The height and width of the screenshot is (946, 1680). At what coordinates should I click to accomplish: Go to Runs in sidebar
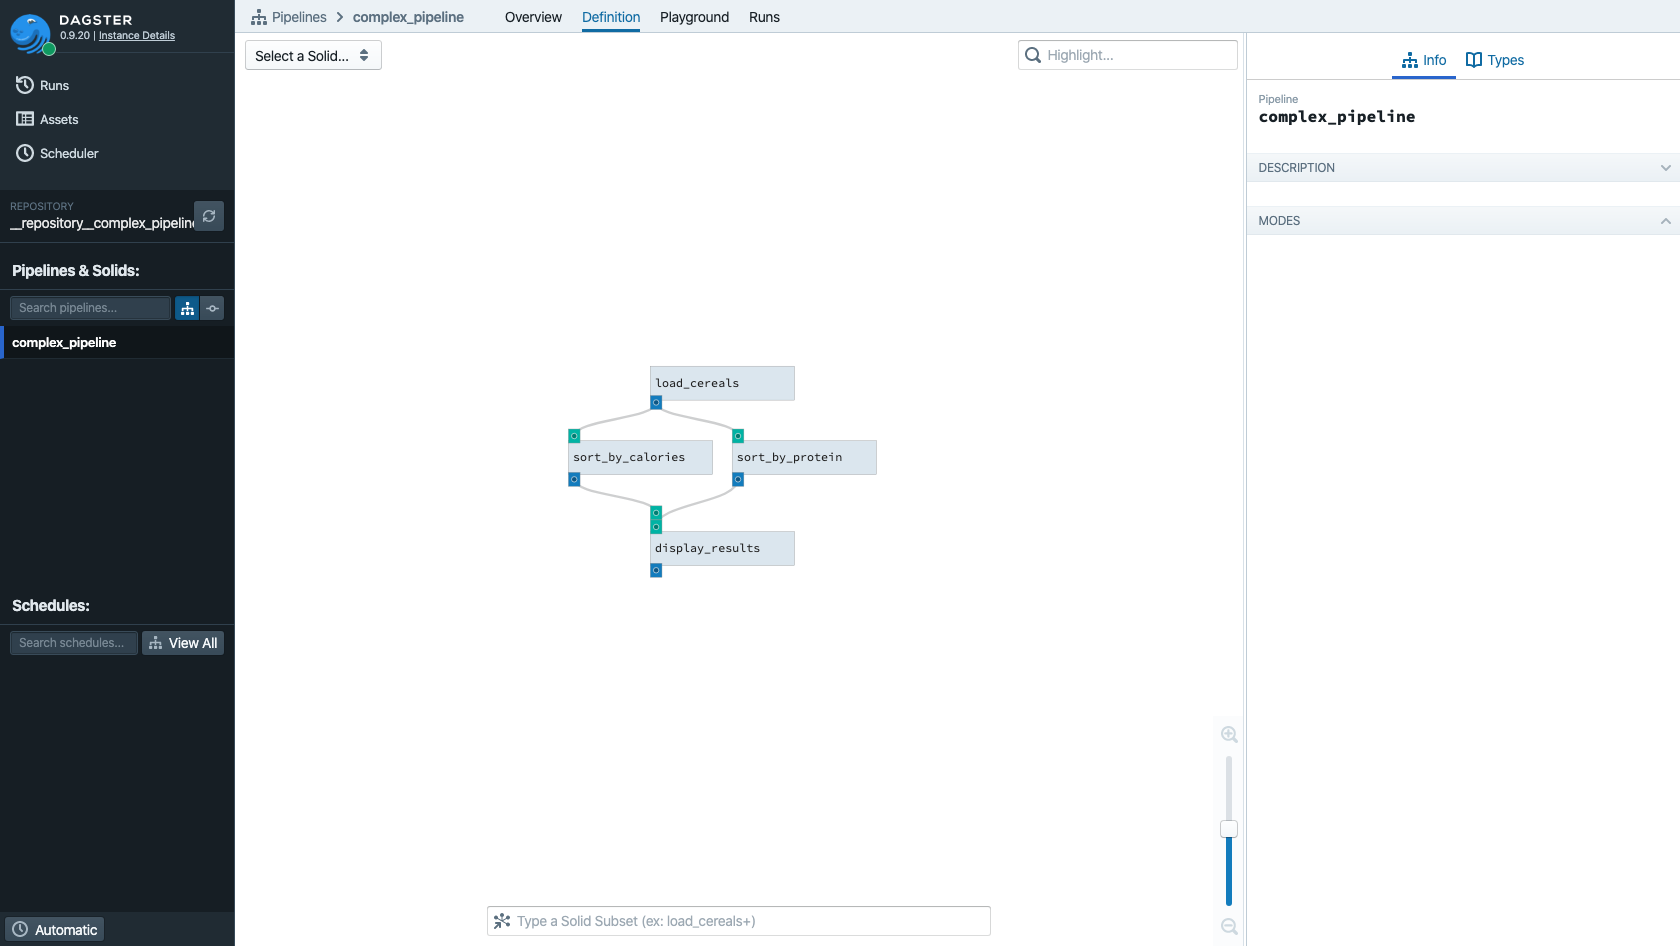[x=43, y=85]
